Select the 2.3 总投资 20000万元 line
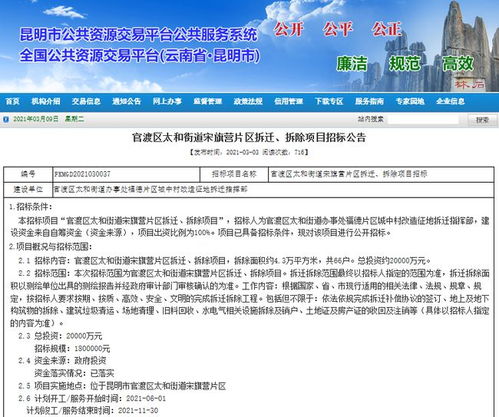Viewport: 499px width, 417px height. pyautogui.click(x=60, y=336)
